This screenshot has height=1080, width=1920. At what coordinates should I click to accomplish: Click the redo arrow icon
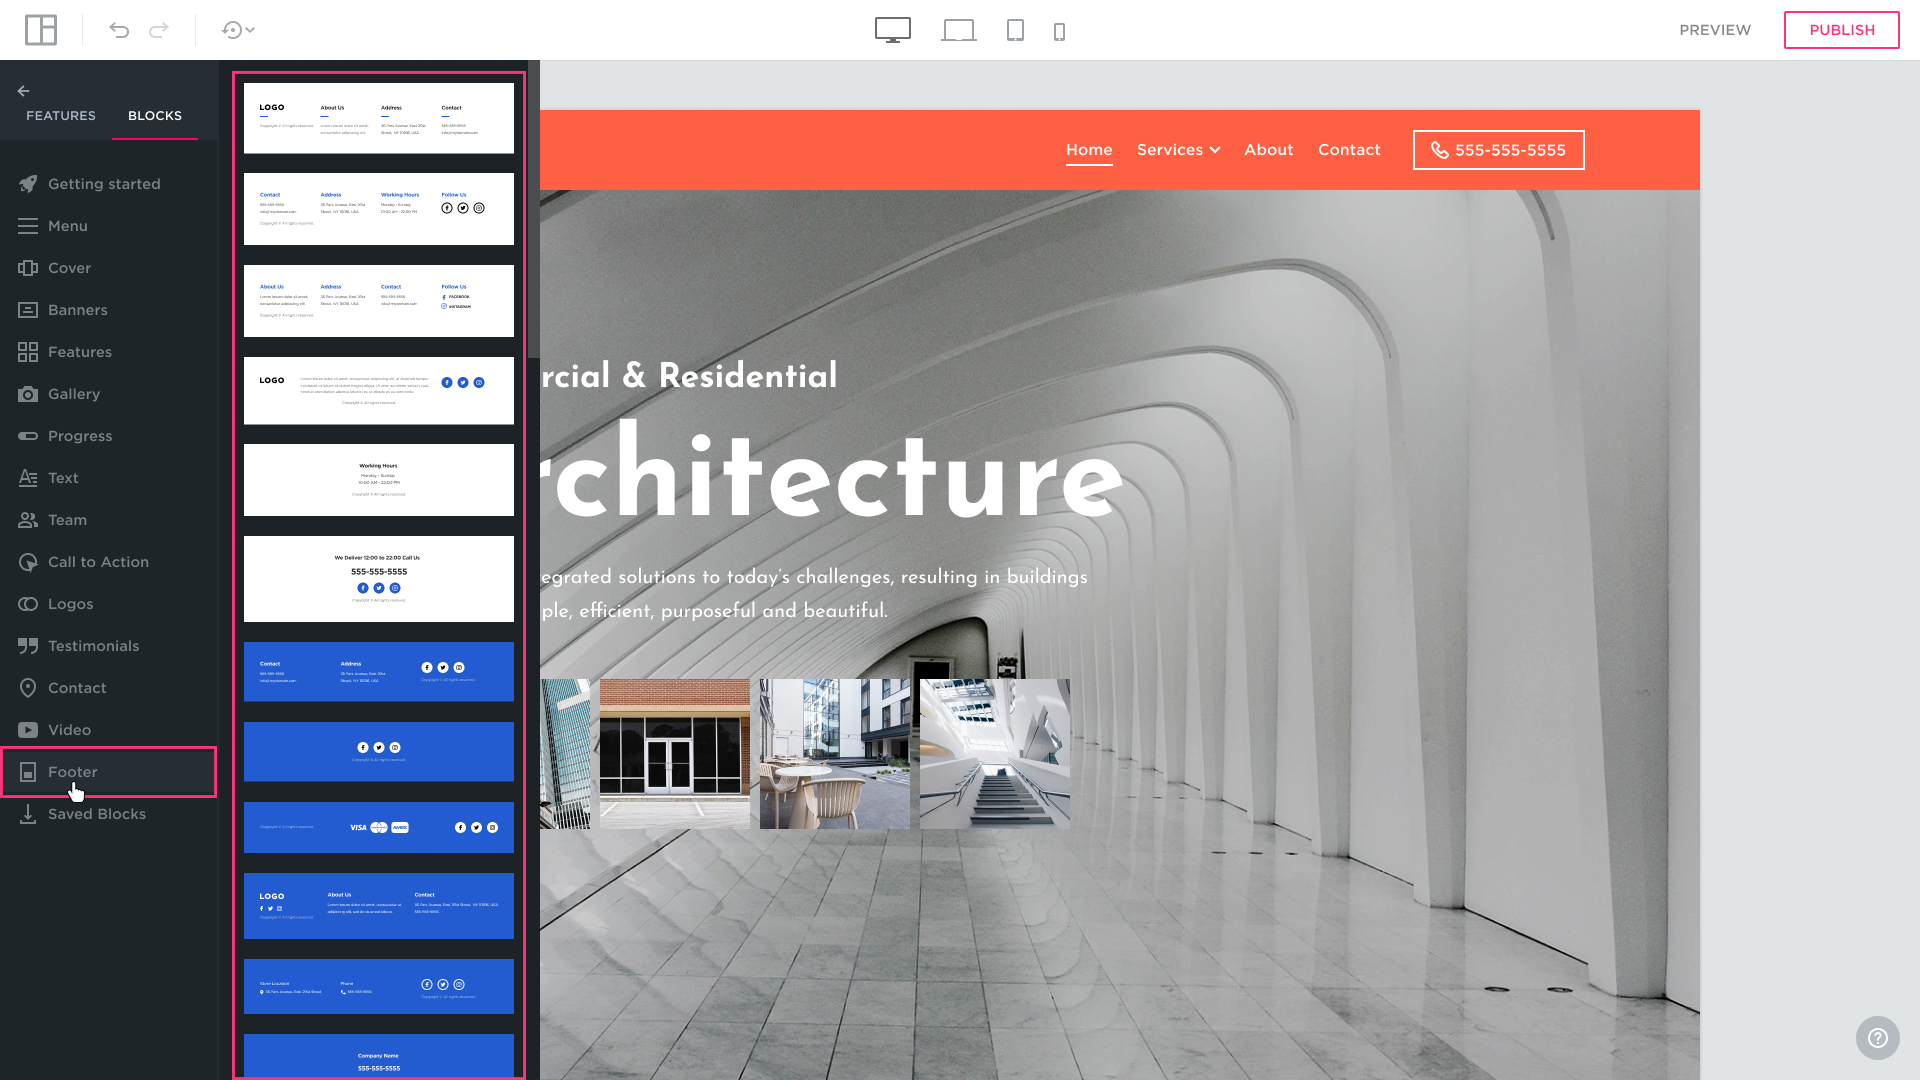pos(159,30)
